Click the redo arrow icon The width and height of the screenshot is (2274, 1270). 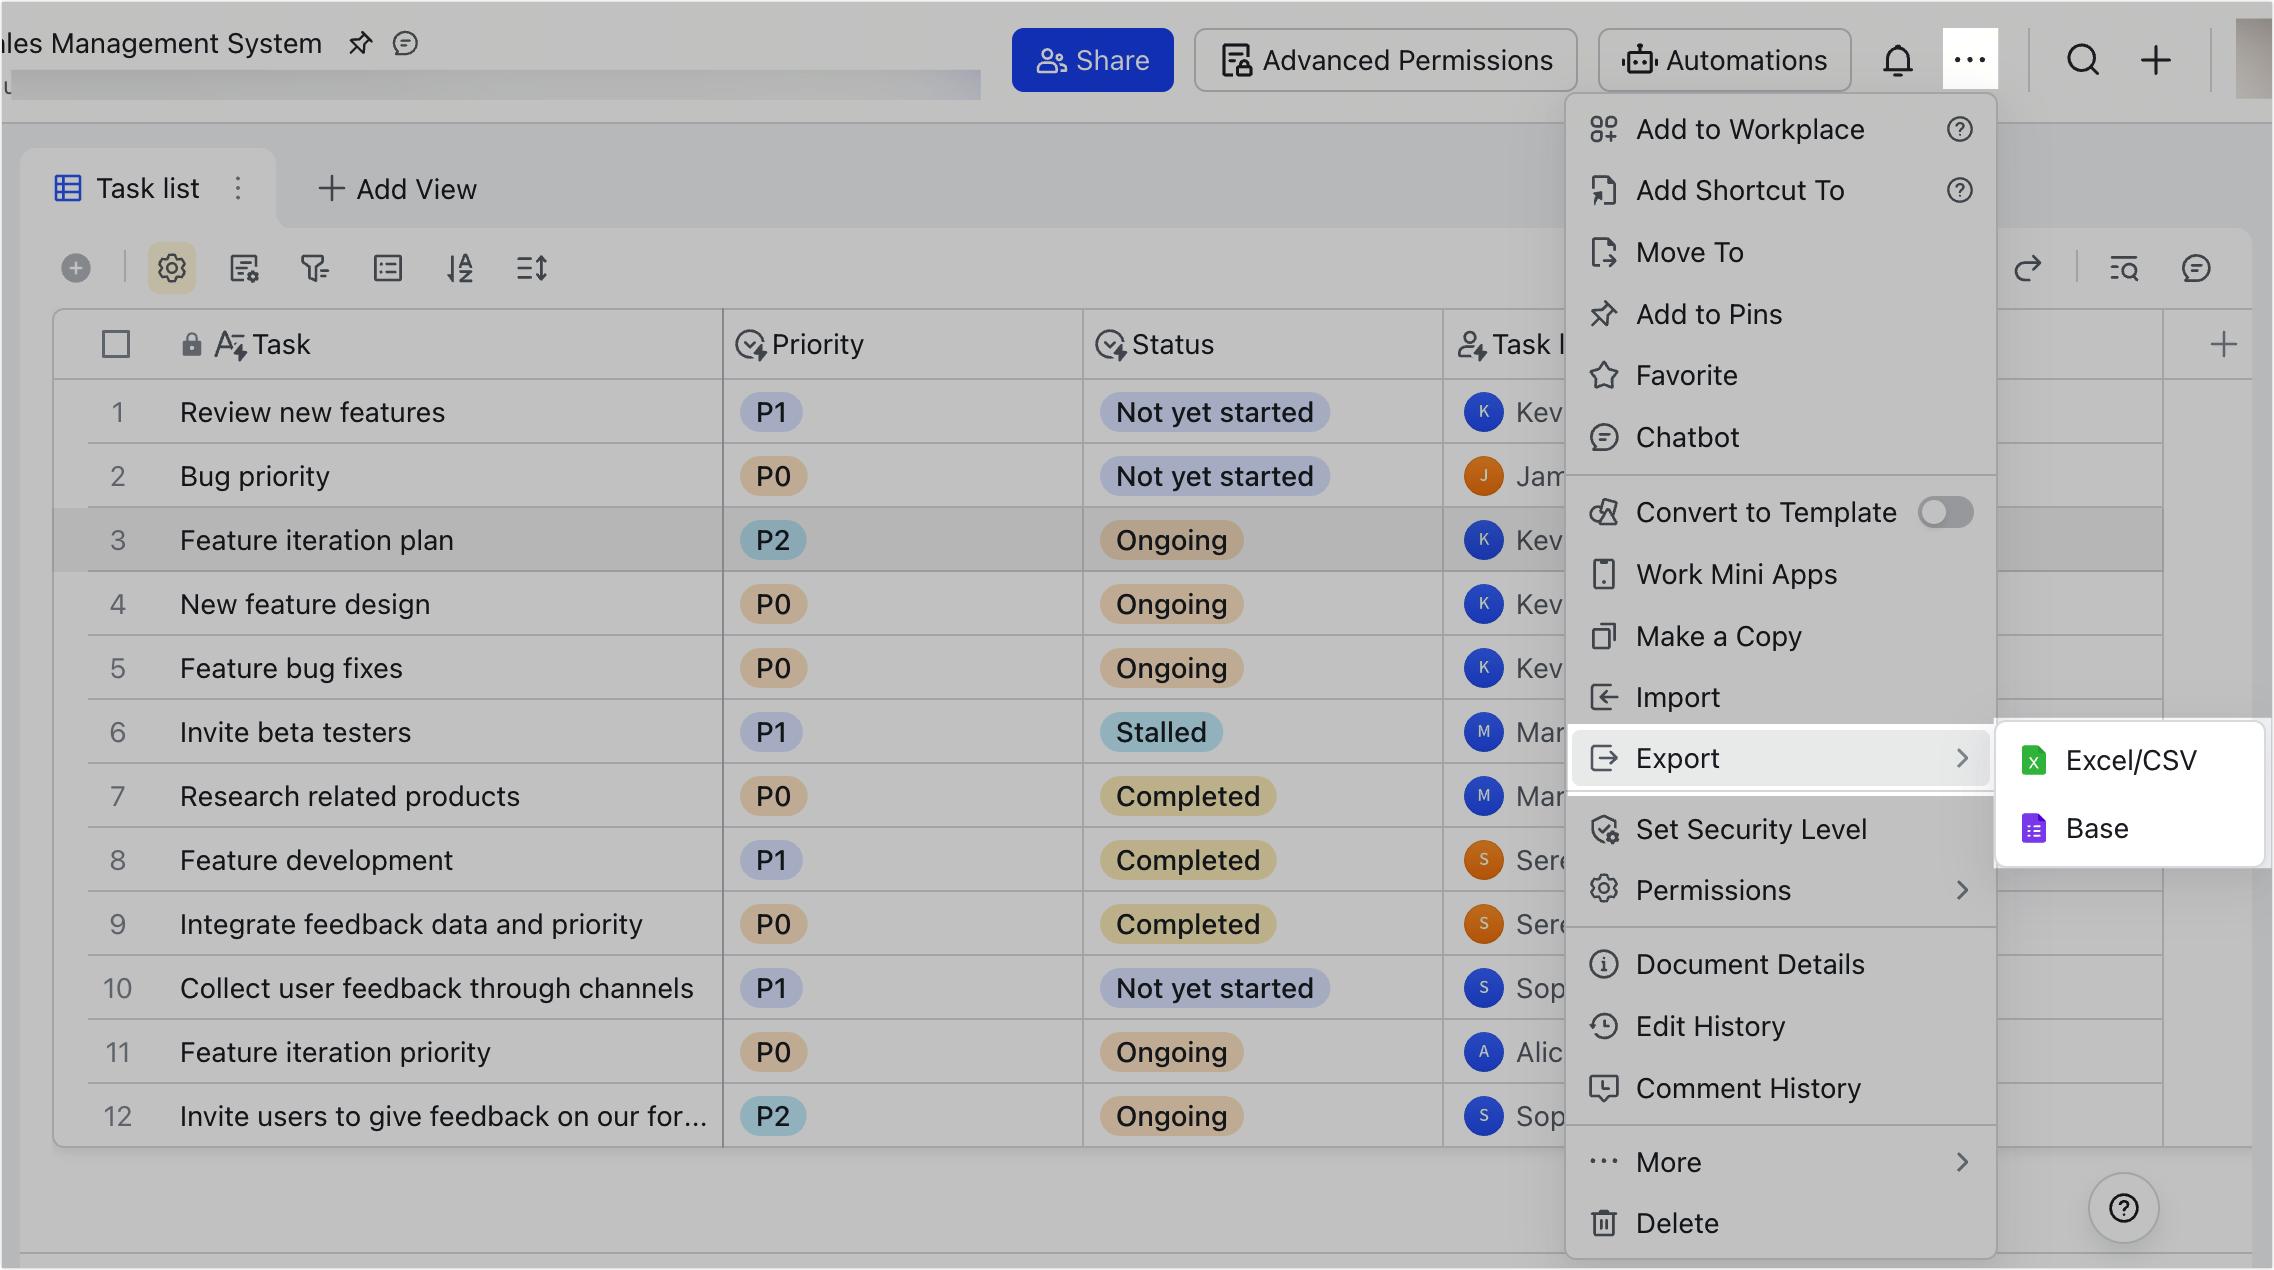pos(2030,268)
